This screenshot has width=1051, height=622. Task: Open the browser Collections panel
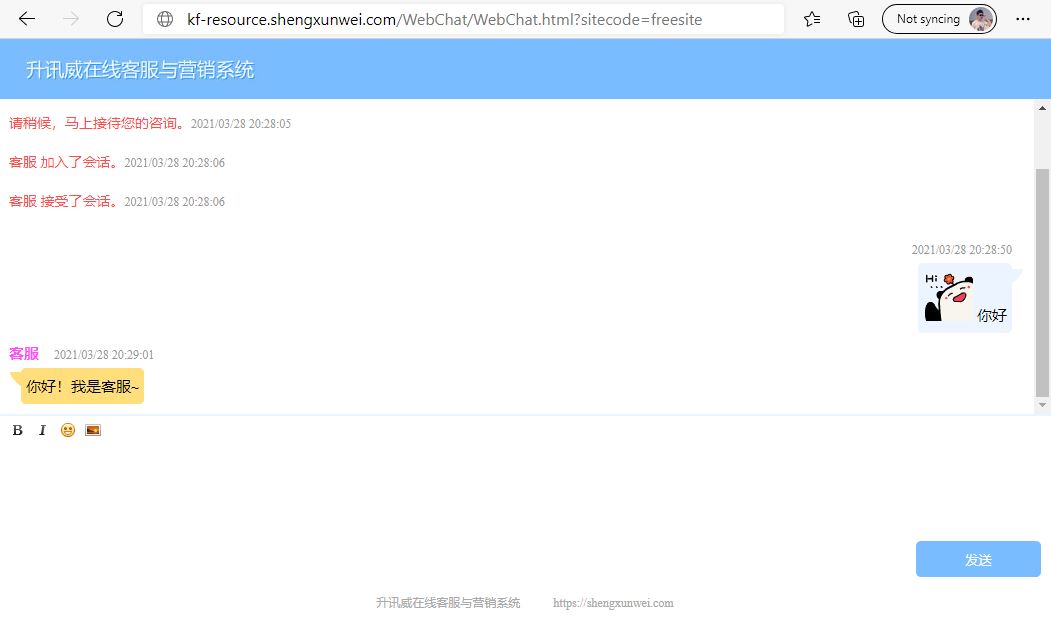(x=856, y=19)
